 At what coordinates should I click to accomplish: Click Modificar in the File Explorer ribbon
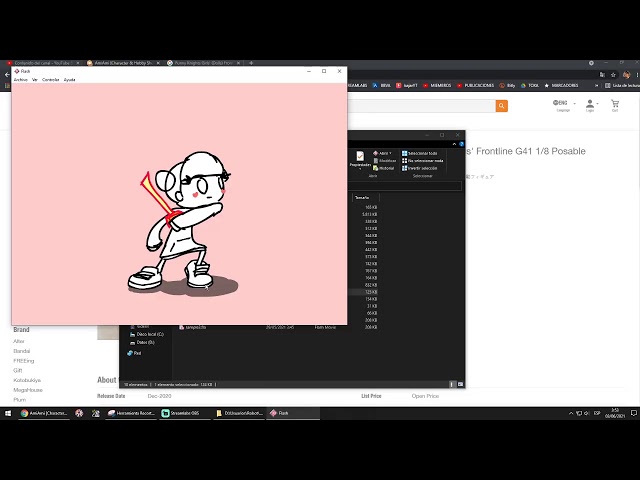pyautogui.click(x=384, y=160)
